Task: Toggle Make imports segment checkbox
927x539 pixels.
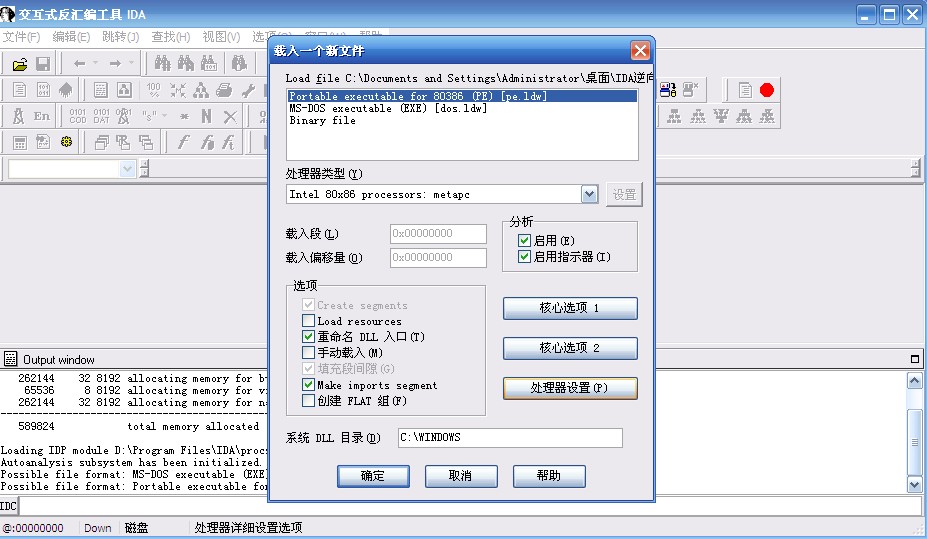Action: click(x=308, y=385)
